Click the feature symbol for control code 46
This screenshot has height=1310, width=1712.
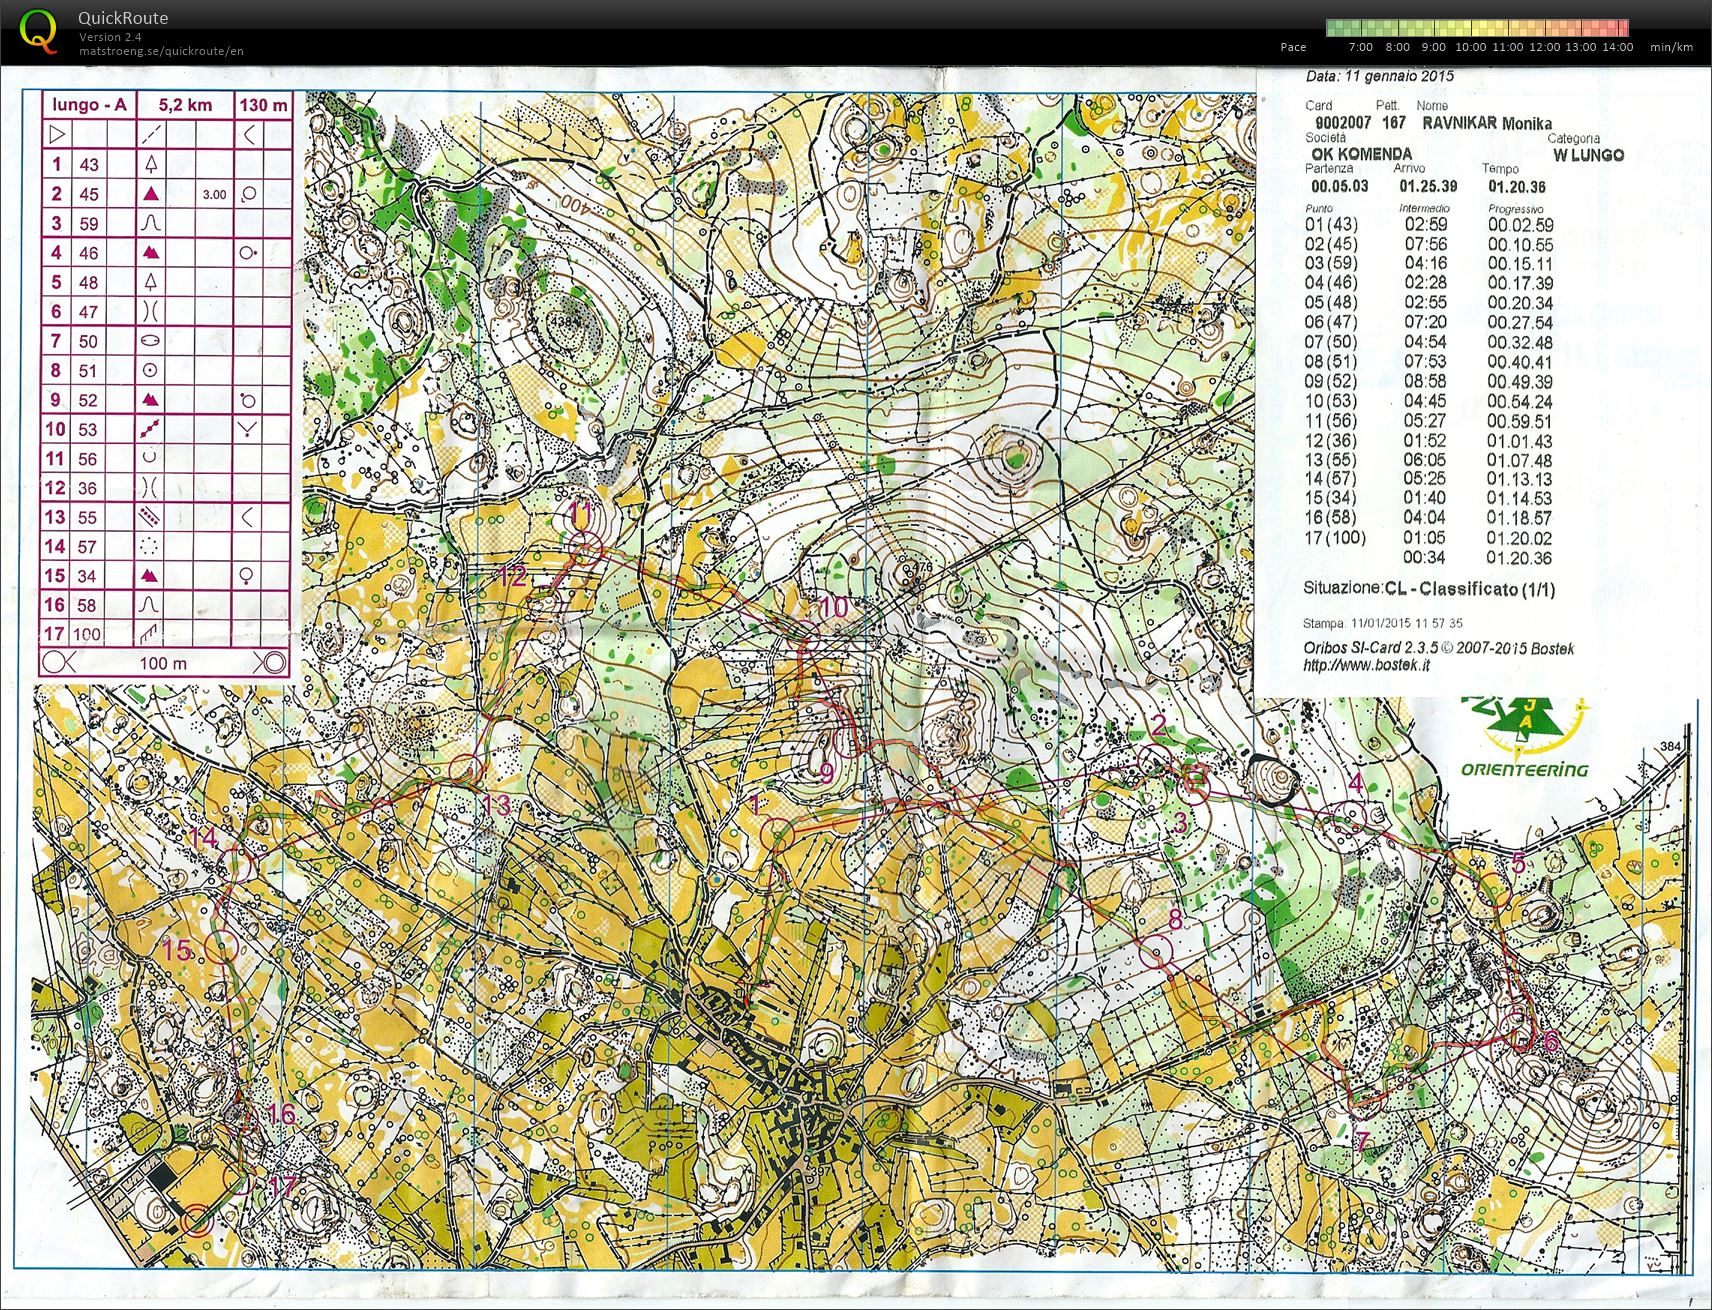click(x=150, y=252)
